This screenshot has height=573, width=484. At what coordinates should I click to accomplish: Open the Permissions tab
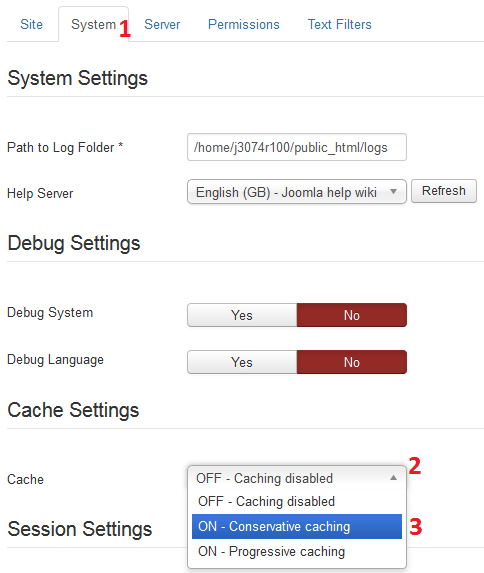coord(243,24)
